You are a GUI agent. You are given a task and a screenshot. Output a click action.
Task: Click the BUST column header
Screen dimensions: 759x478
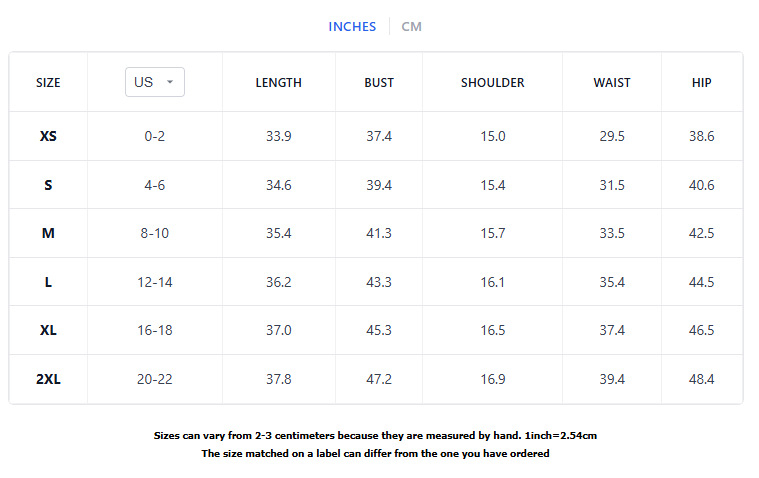379,83
